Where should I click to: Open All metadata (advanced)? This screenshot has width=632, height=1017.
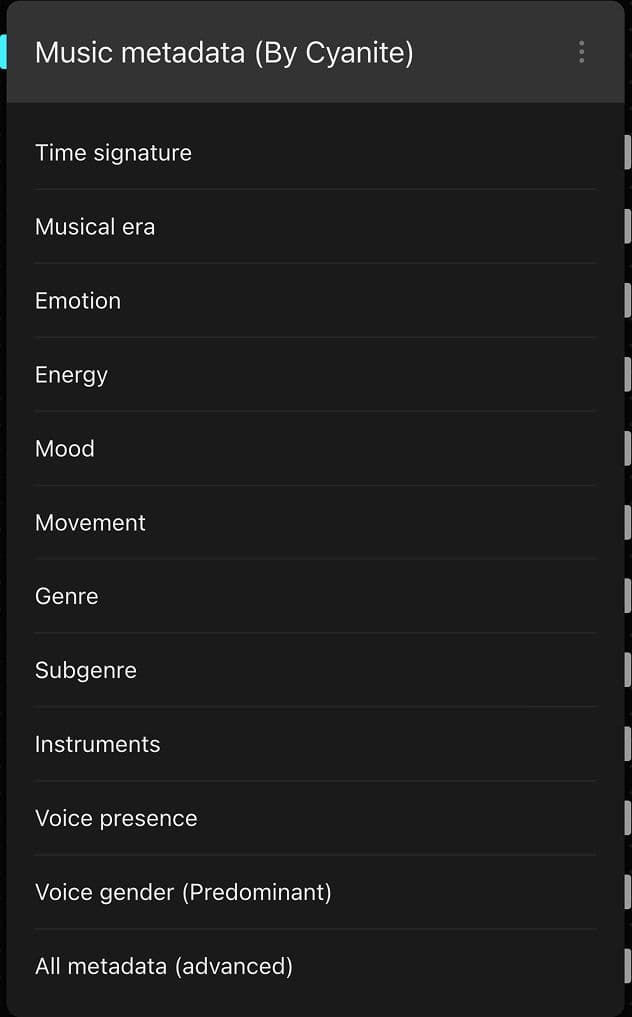coord(164,966)
